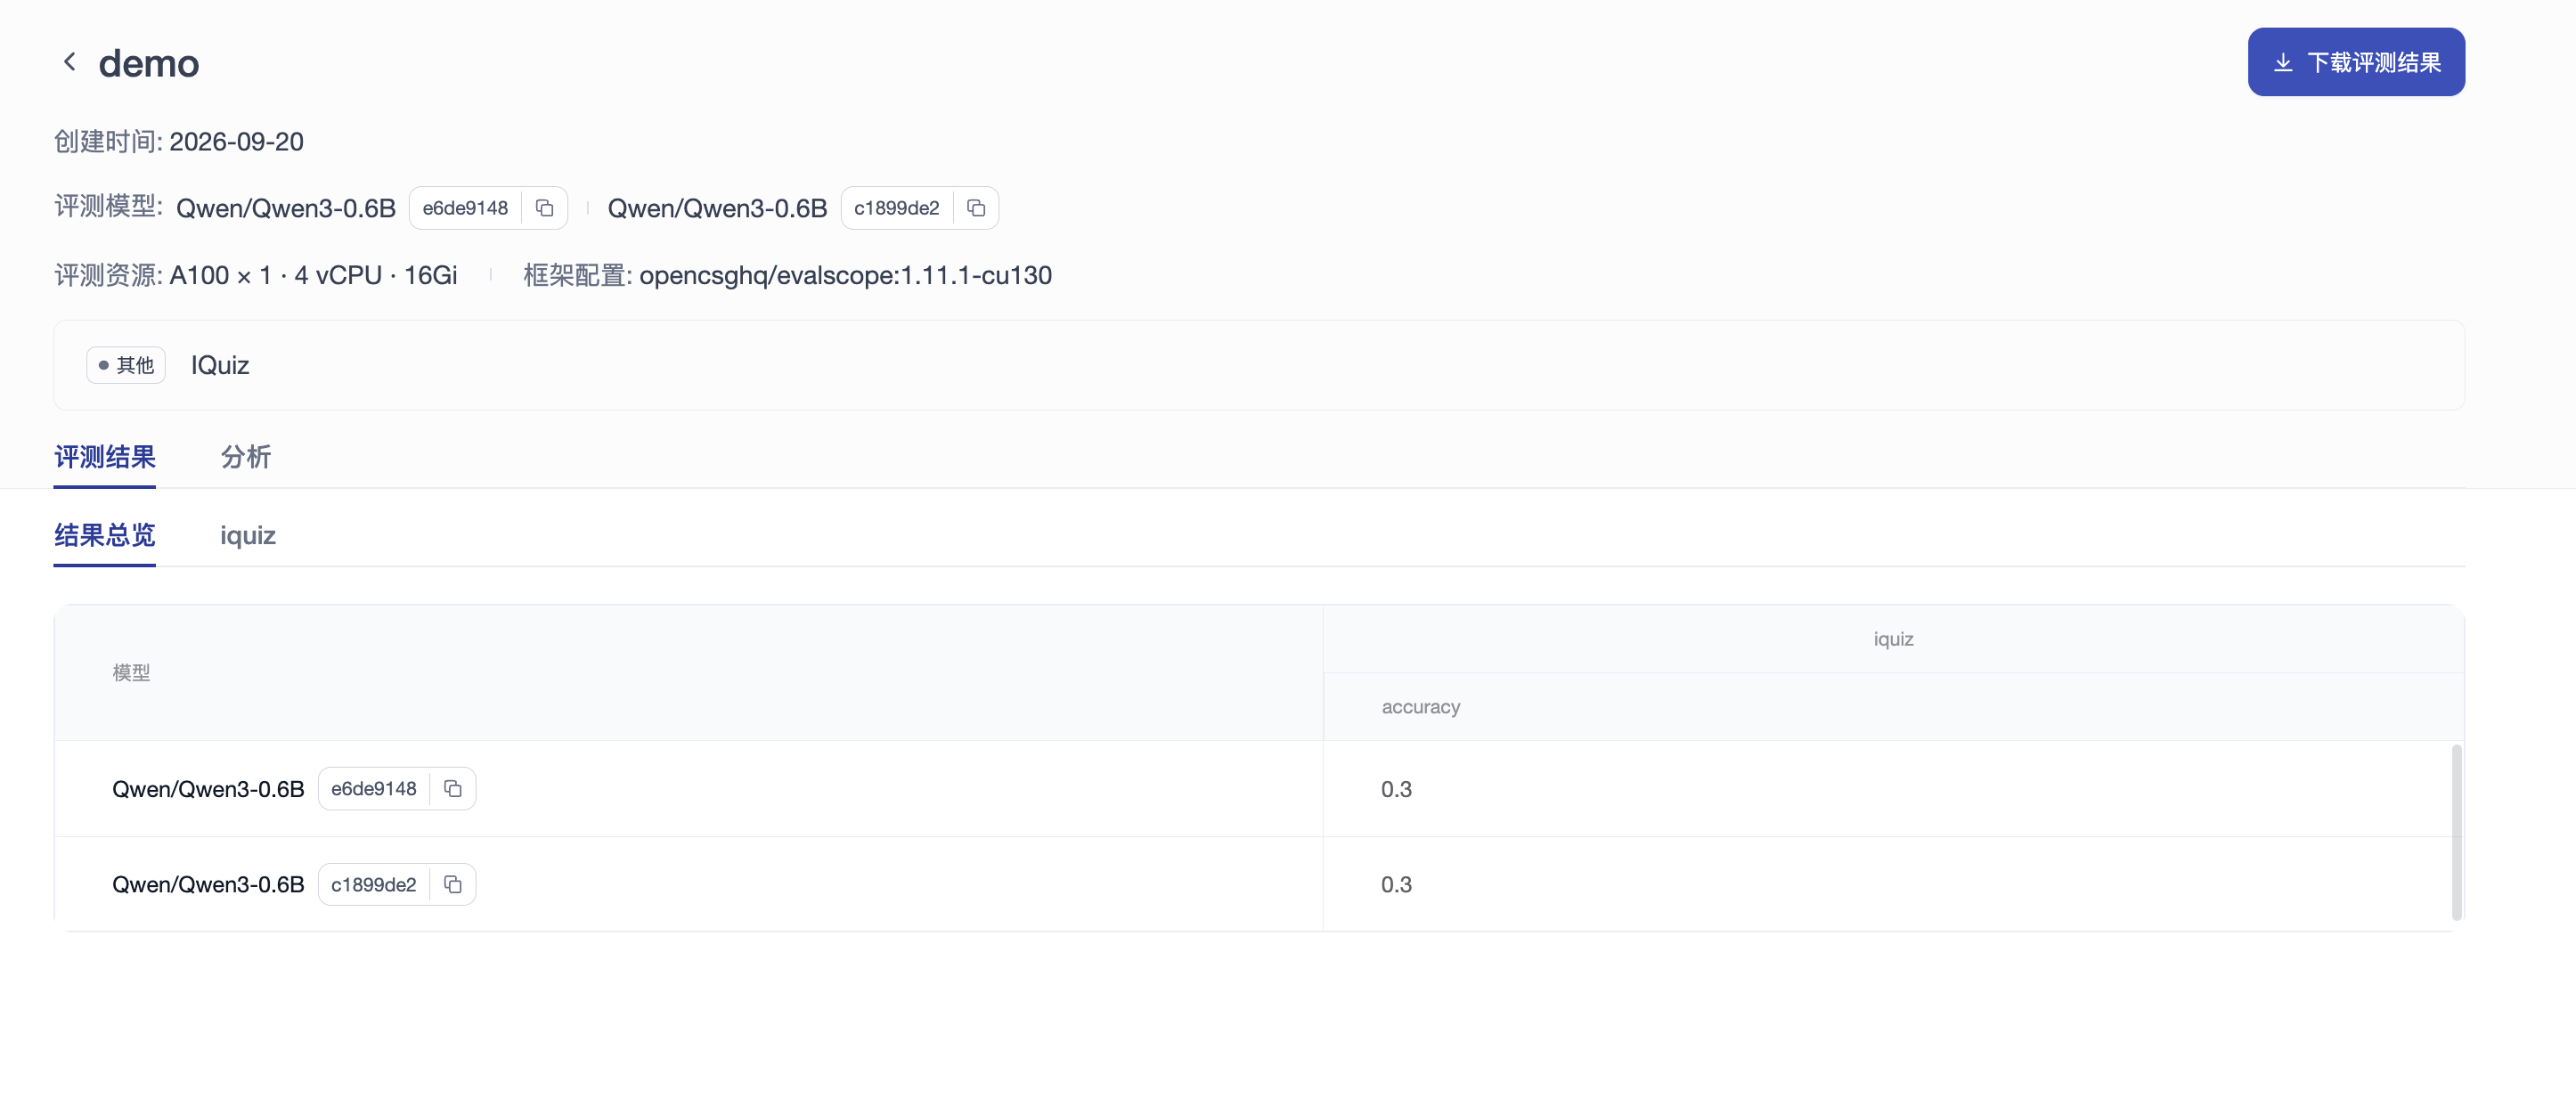The width and height of the screenshot is (2576, 1115).
Task: Select the 结果总览 sub-tab
Action: (x=105, y=536)
